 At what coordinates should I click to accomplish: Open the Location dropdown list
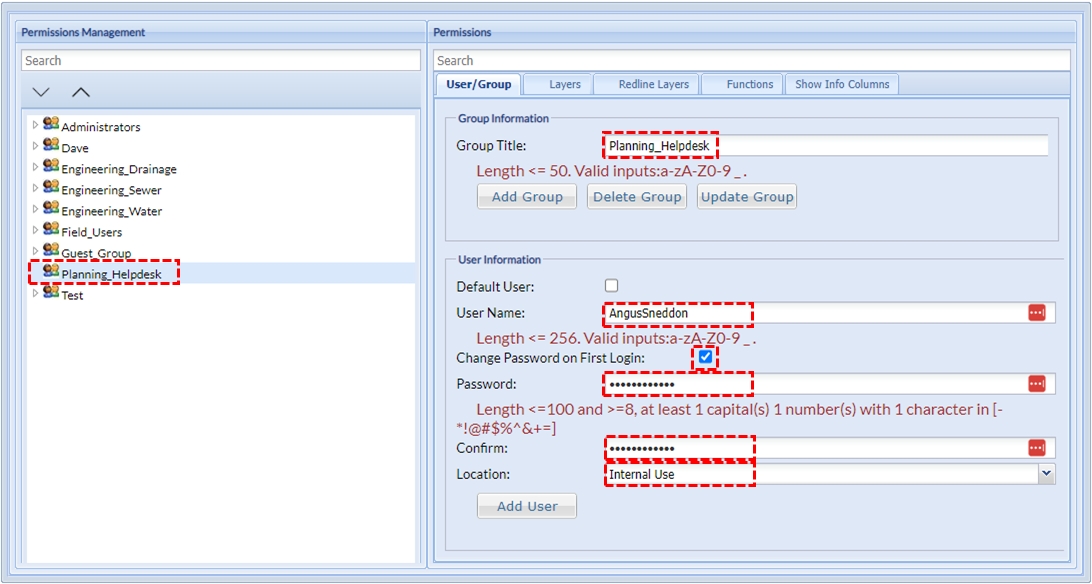[1046, 474]
